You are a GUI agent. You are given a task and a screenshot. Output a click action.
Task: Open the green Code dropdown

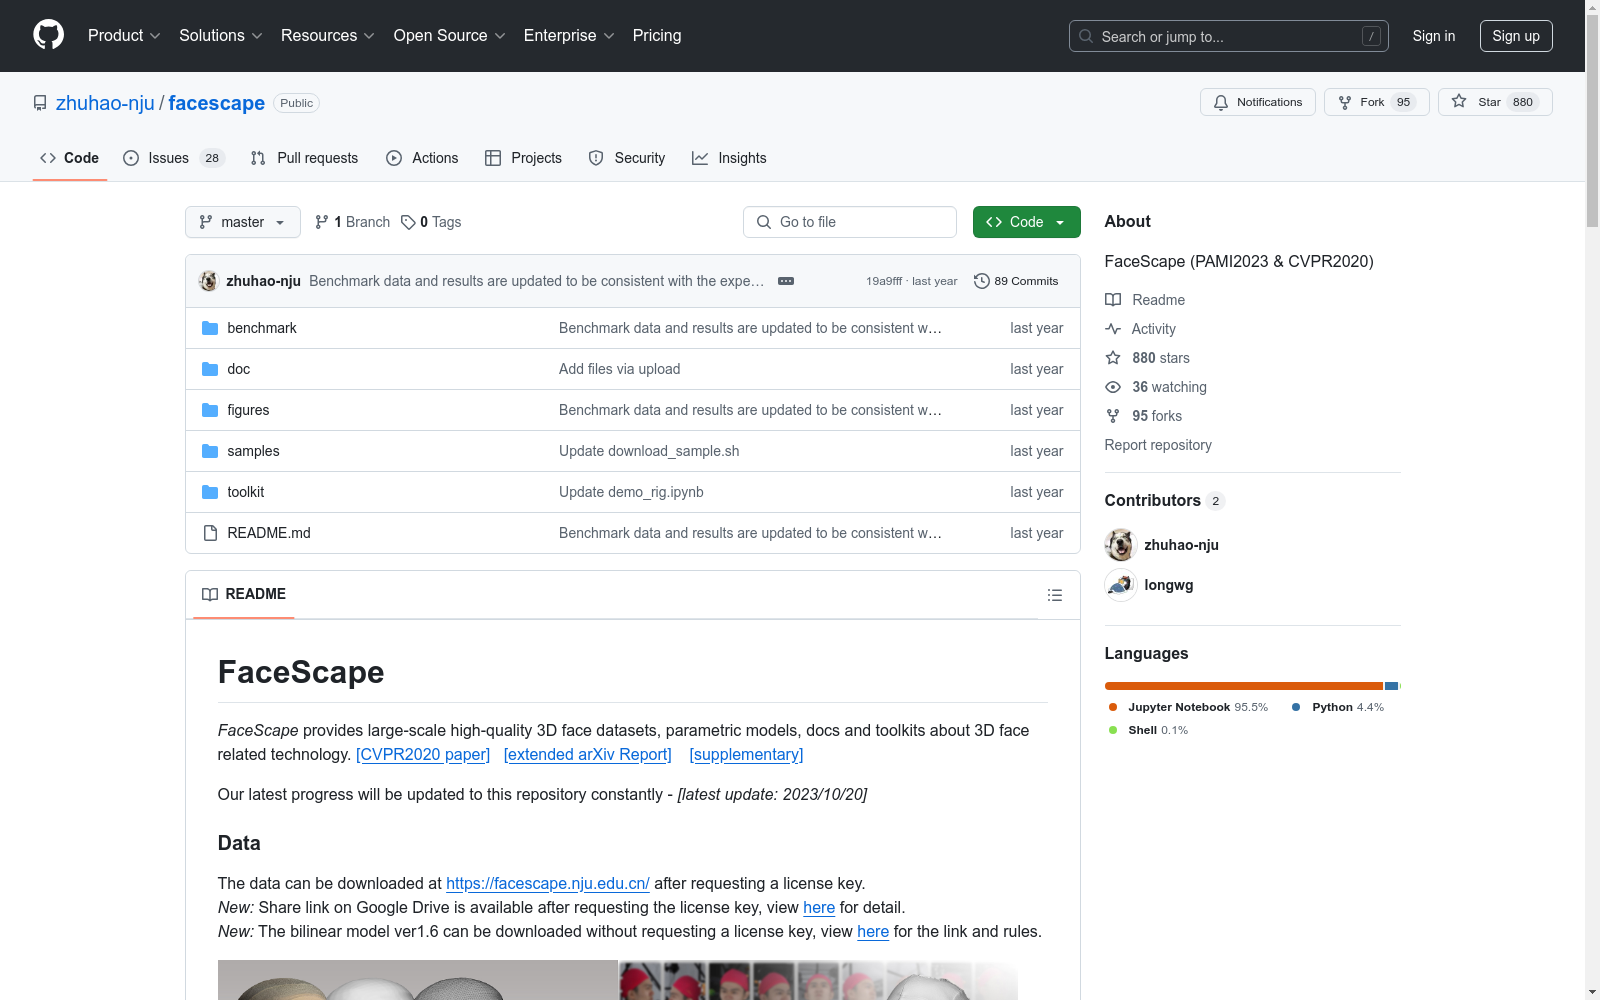(x=1027, y=222)
